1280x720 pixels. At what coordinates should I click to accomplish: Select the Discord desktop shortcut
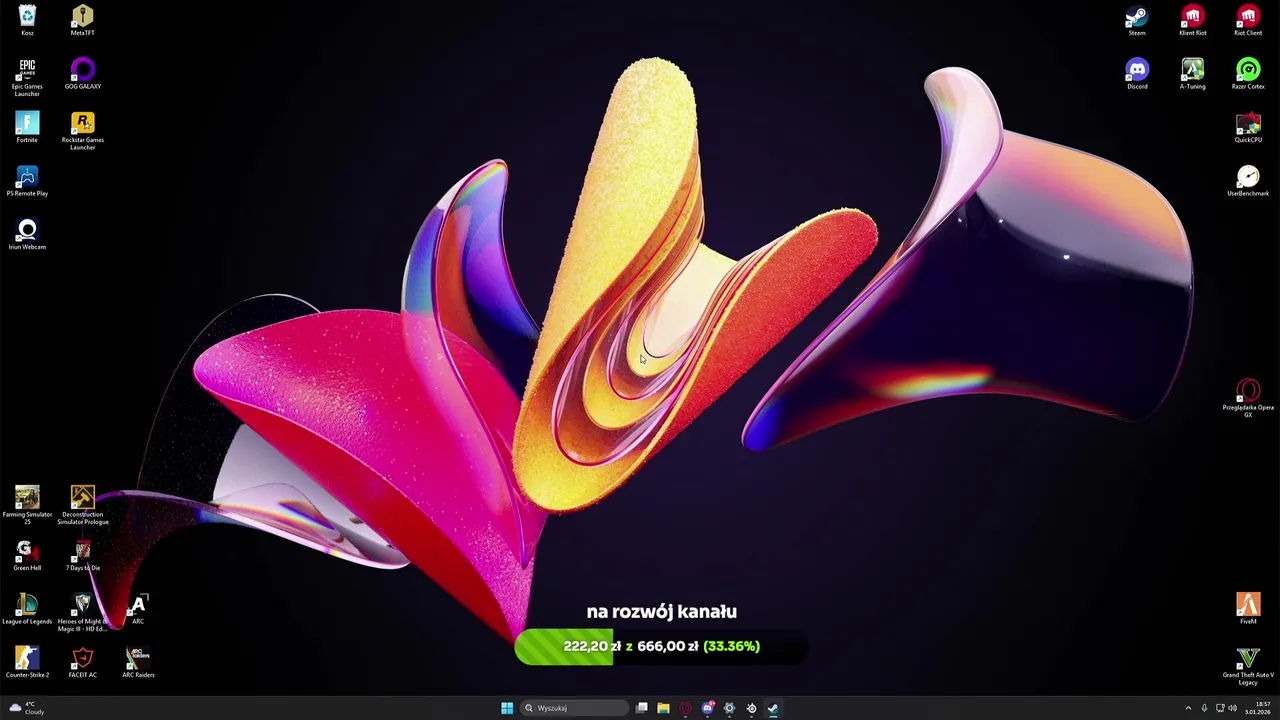click(x=1137, y=74)
